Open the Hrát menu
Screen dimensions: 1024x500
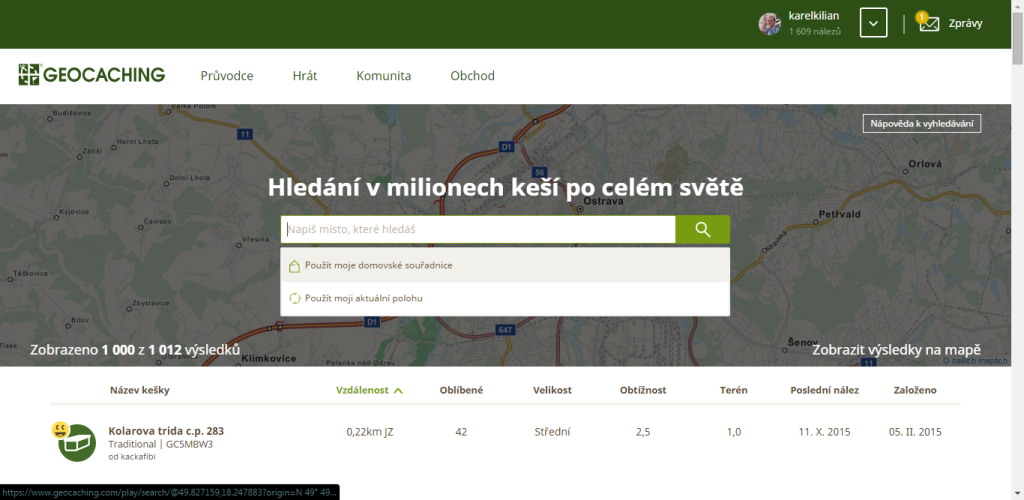[305, 76]
